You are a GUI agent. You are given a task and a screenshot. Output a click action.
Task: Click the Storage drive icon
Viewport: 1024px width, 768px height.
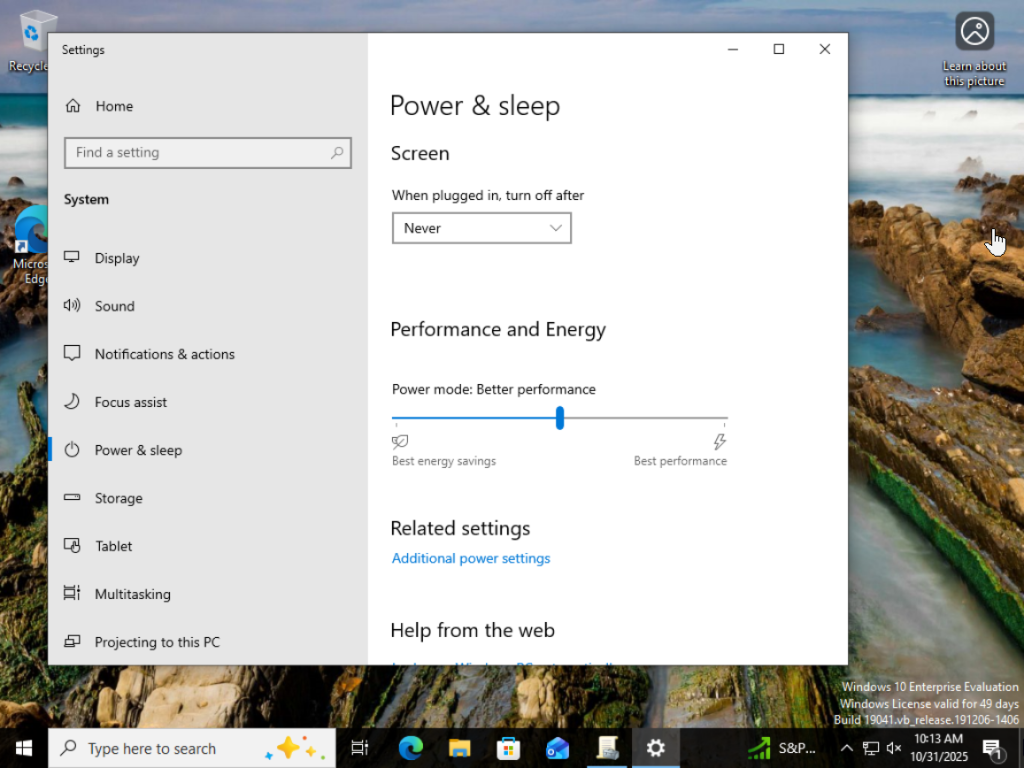[x=72, y=498]
